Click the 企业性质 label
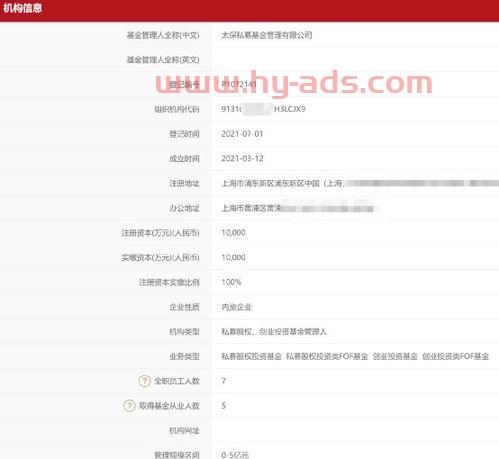 tap(184, 307)
